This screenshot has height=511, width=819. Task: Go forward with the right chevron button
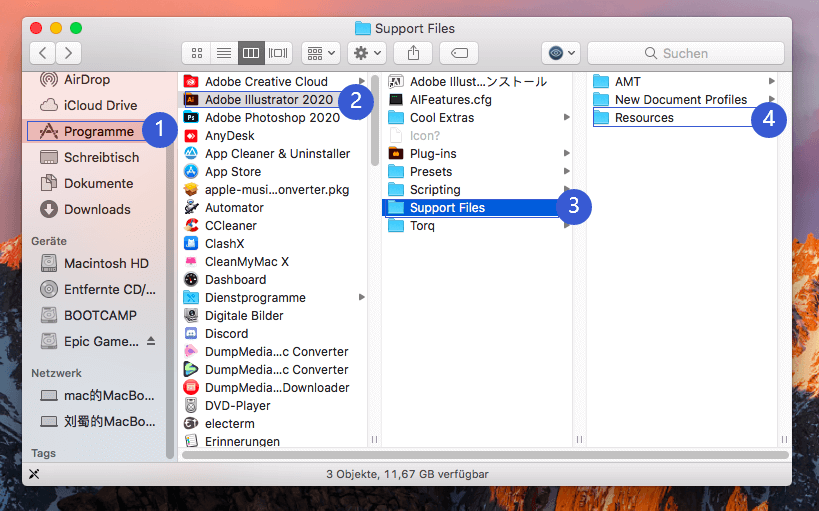point(68,53)
